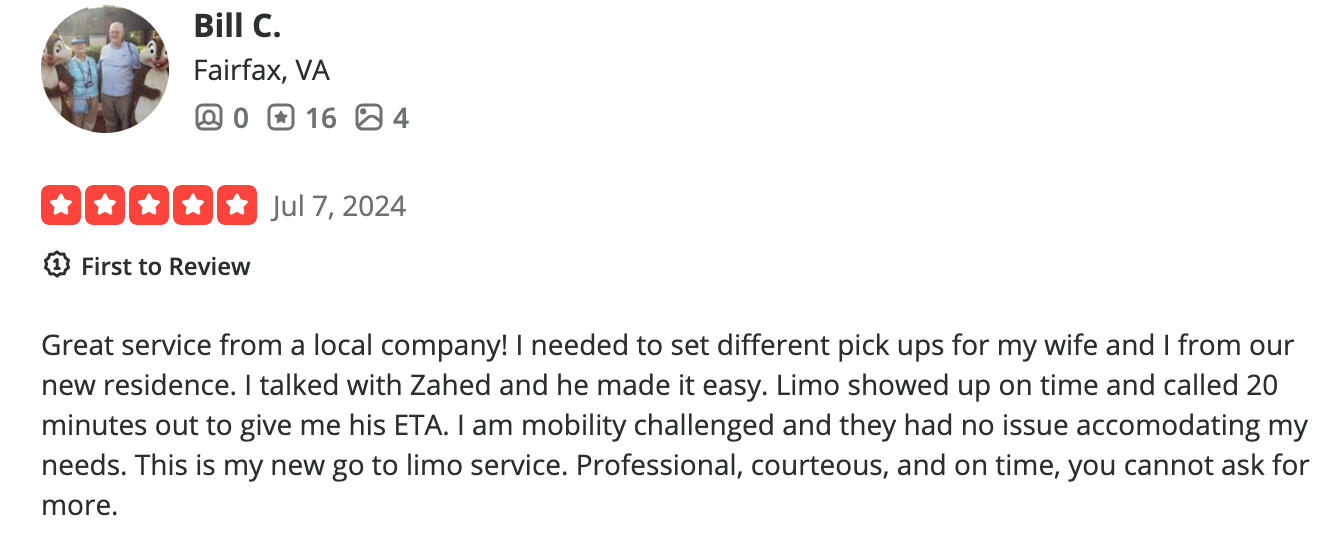Click the first red rating star
Screen dimensions: 1332x540
pyautogui.click(x=61, y=206)
